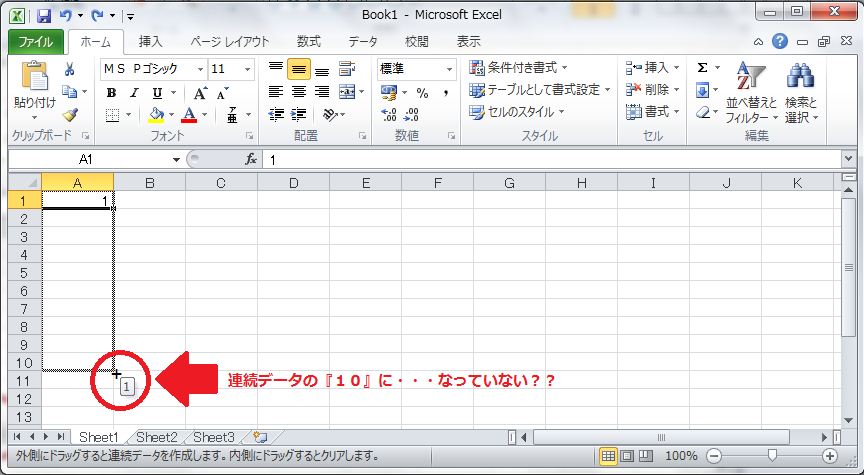The width and height of the screenshot is (864, 475).
Task: Decrease font size with small A icon
Action: pos(222,94)
